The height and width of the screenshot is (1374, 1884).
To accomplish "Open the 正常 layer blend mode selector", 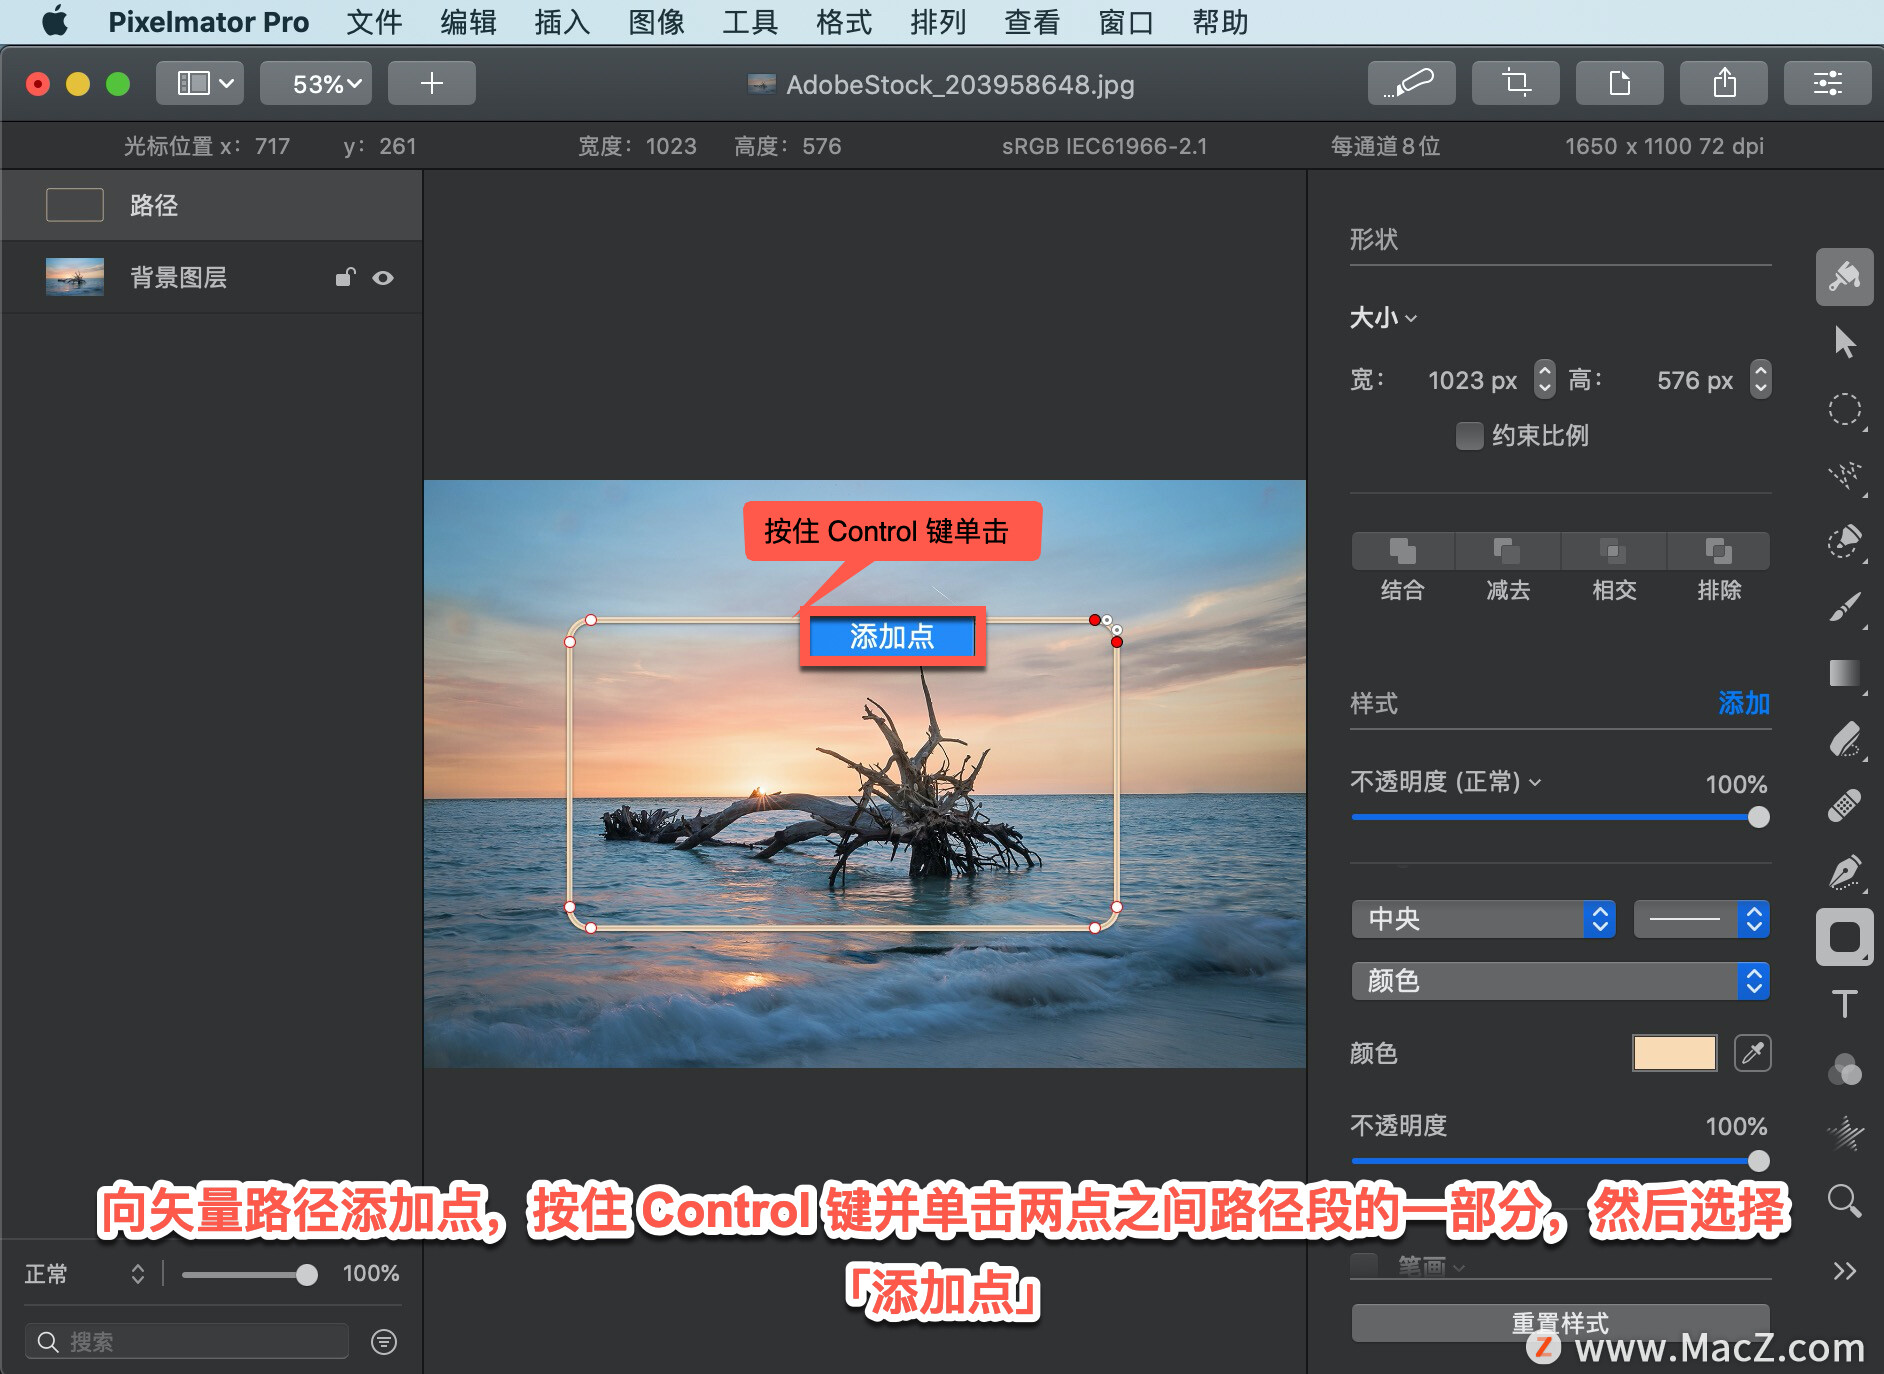I will (85, 1273).
